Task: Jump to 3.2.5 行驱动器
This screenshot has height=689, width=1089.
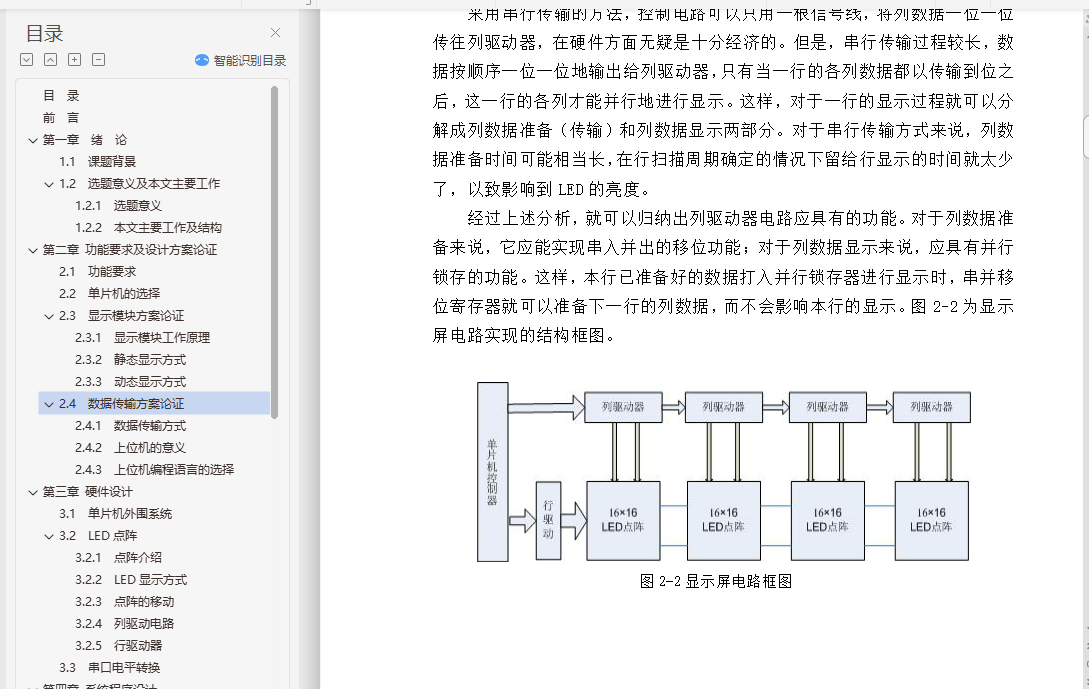Action: 118,646
